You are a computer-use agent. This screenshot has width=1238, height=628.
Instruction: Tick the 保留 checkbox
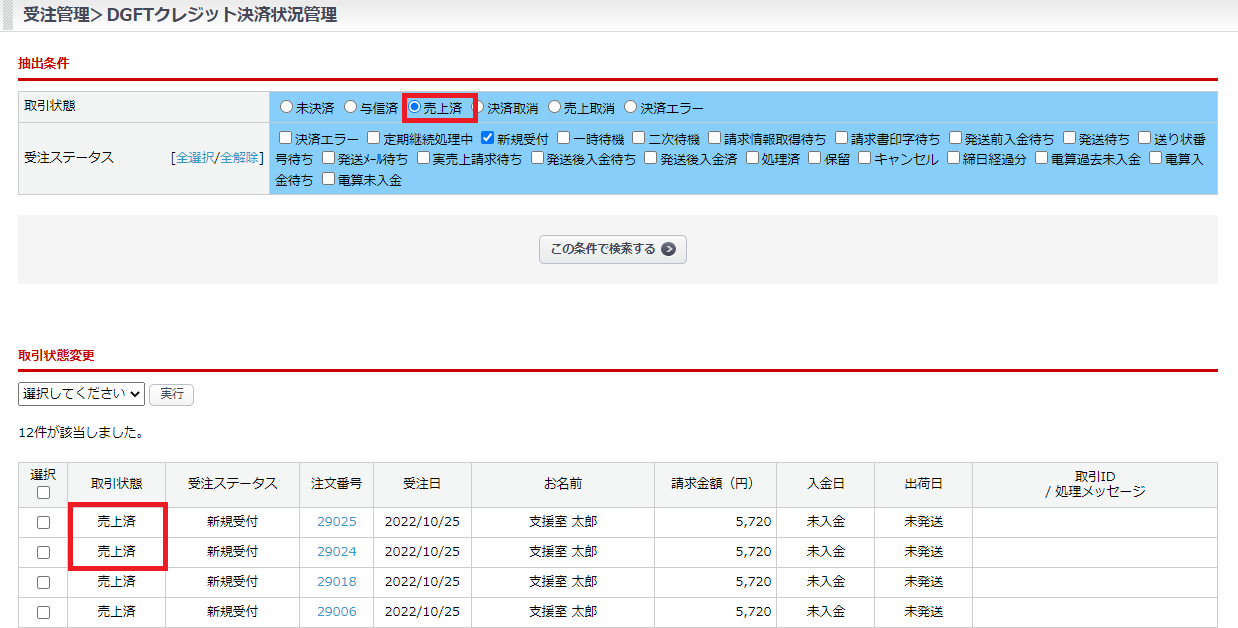pos(815,158)
